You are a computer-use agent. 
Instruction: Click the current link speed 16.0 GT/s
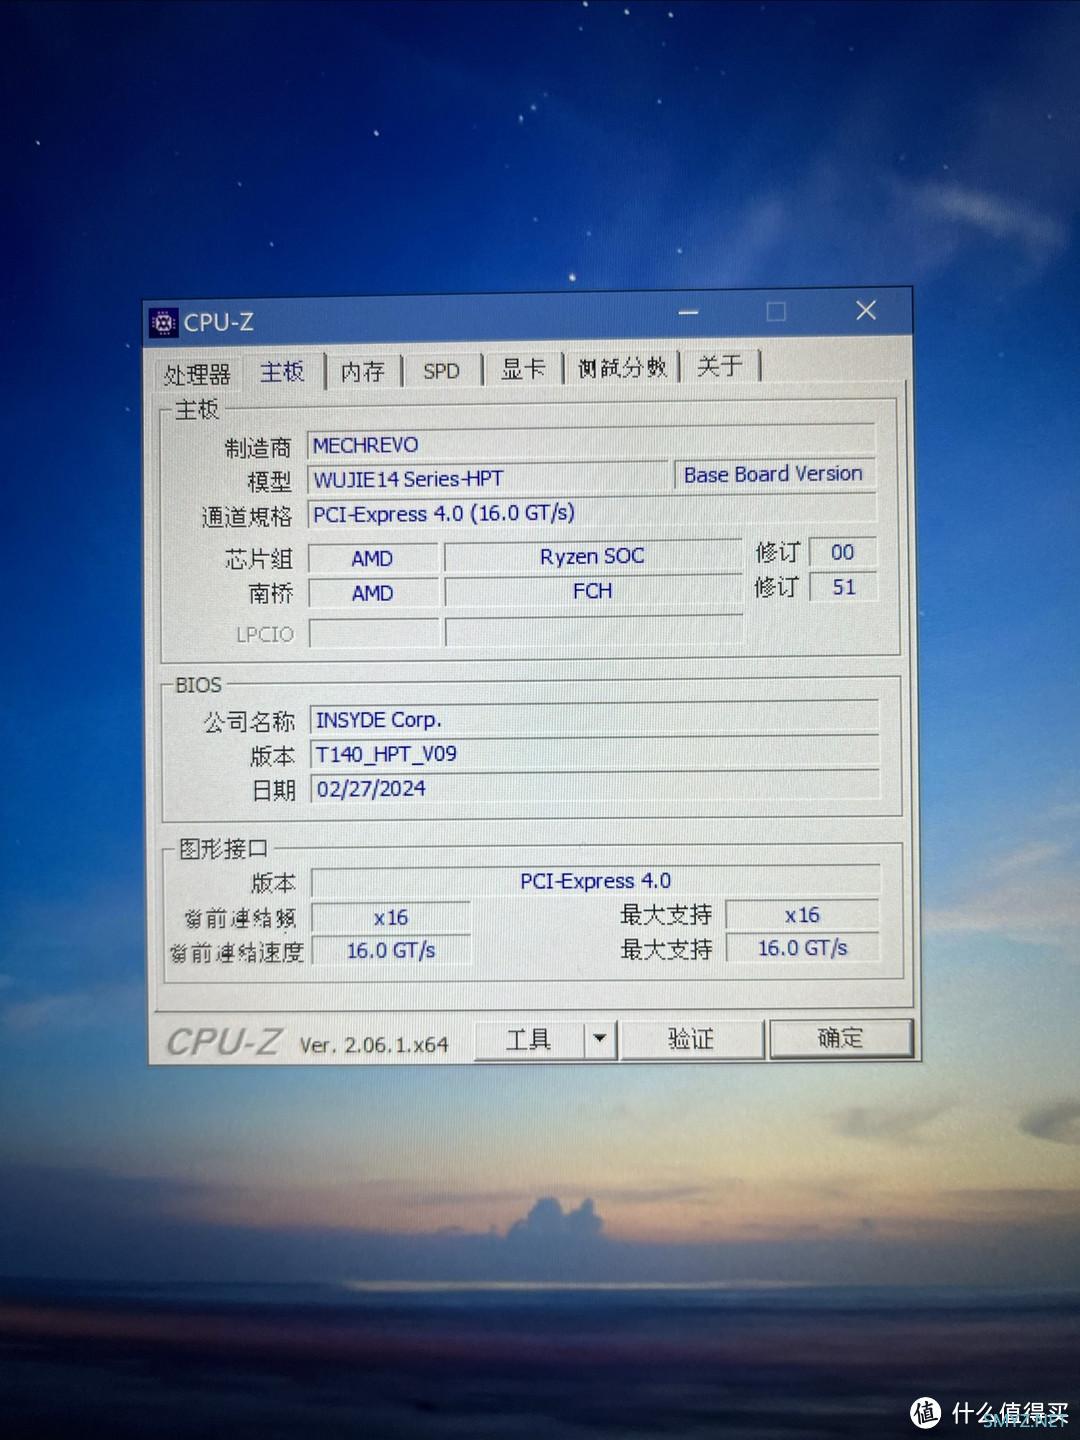pyautogui.click(x=391, y=950)
